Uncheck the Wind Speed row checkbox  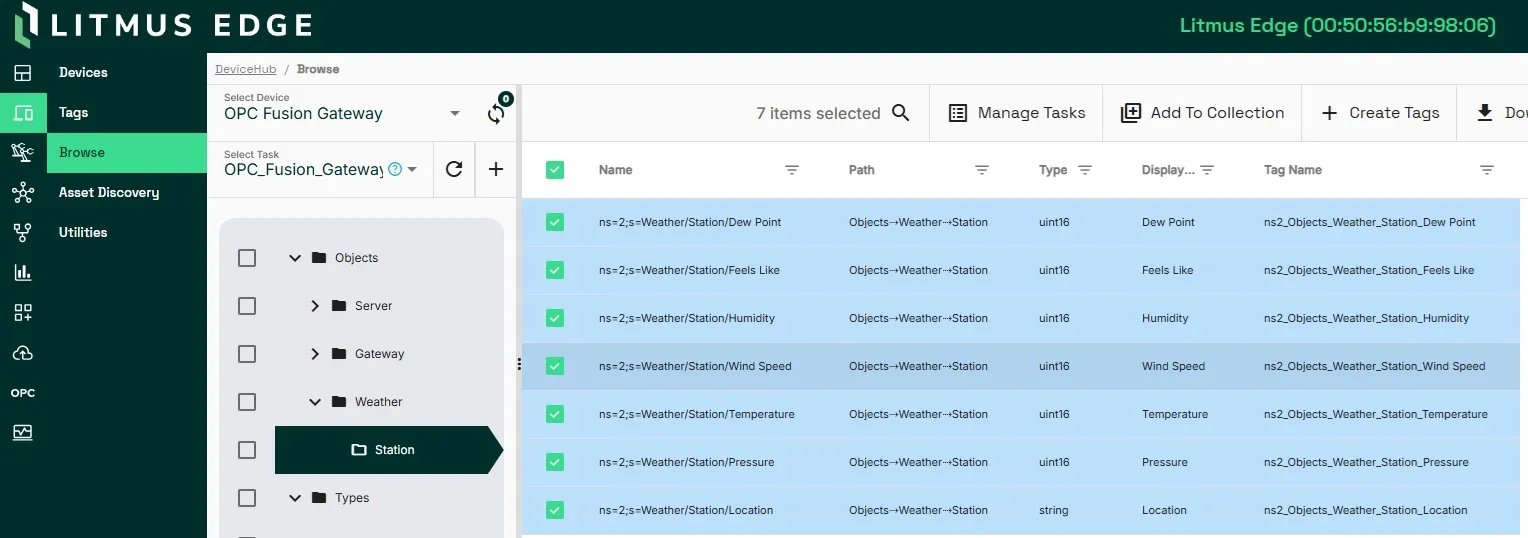[555, 366]
